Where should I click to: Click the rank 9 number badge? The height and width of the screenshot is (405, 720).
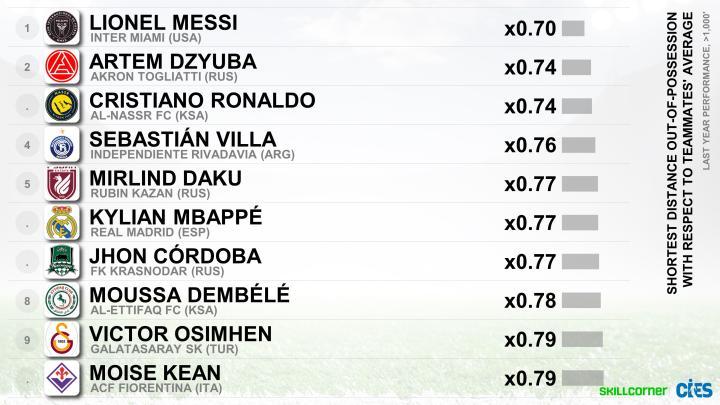coord(27,340)
